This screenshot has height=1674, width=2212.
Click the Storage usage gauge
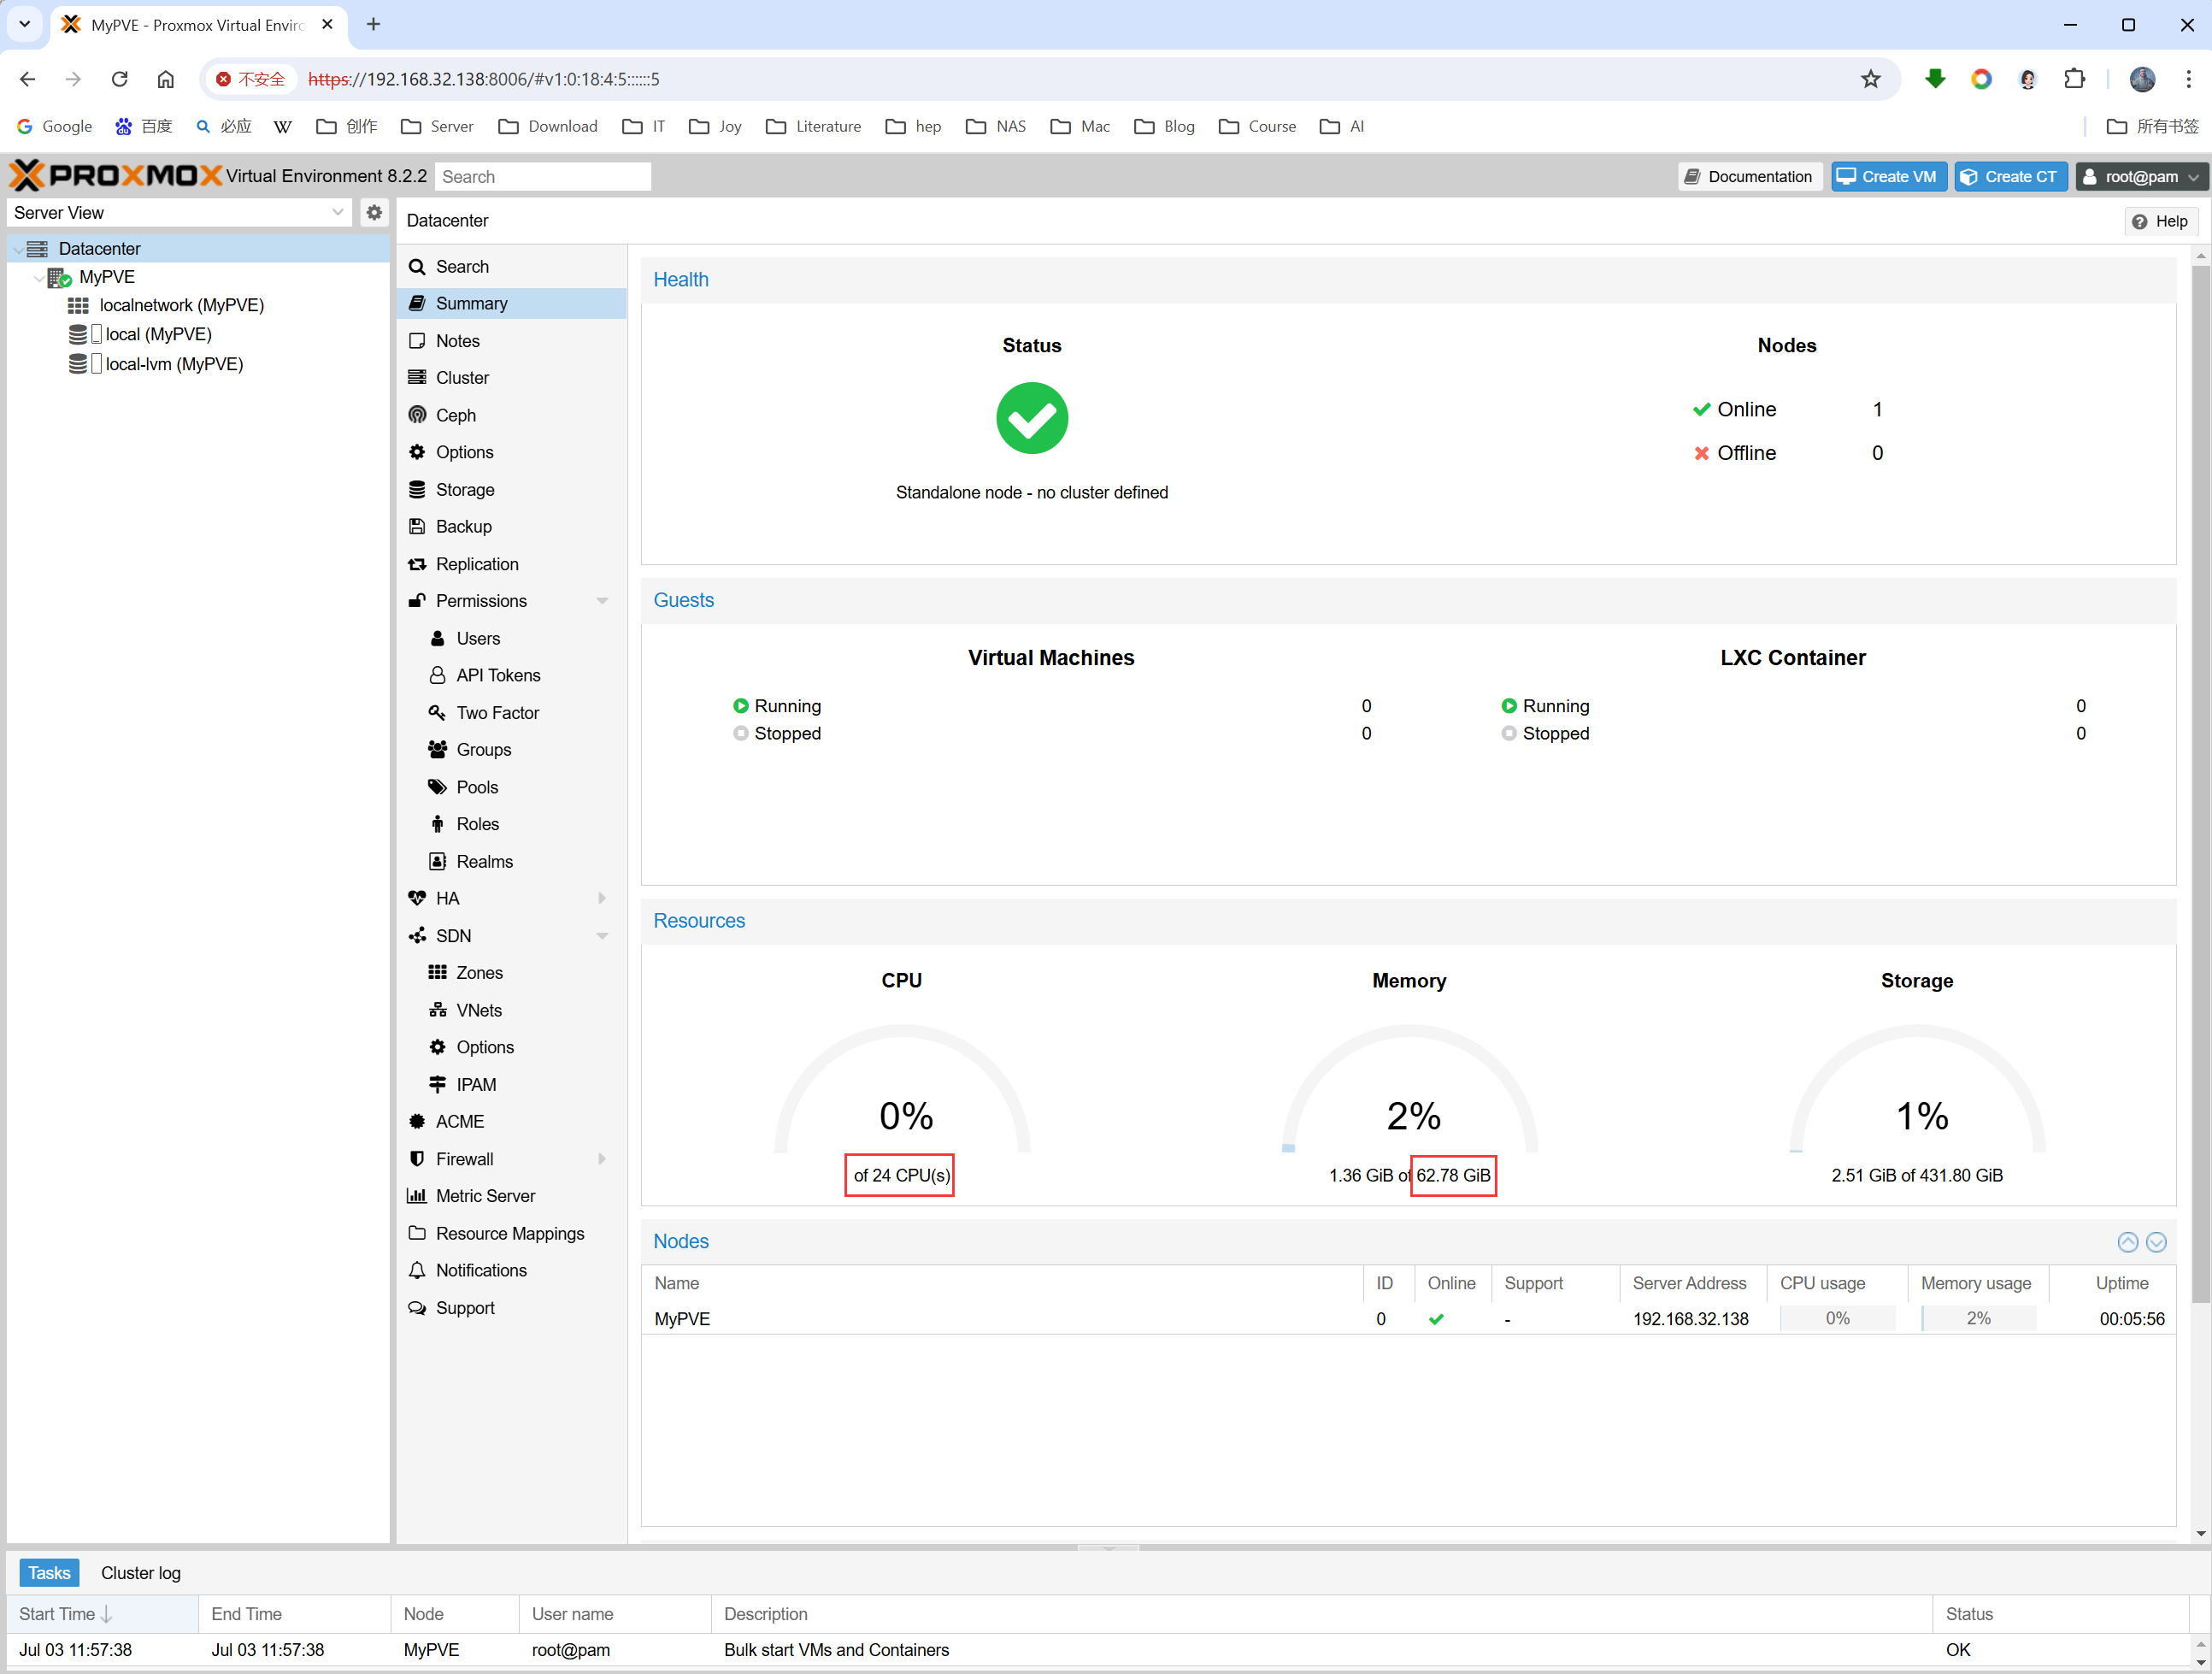tap(1917, 1090)
